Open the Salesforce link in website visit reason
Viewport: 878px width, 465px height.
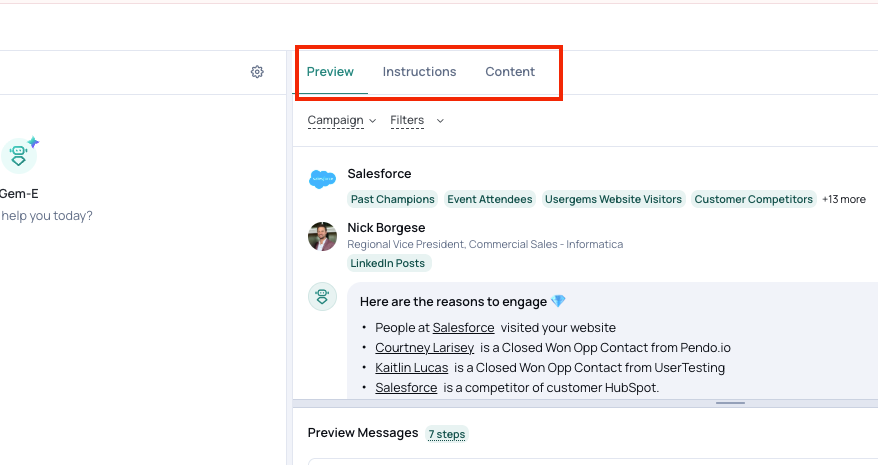pyautogui.click(x=464, y=328)
